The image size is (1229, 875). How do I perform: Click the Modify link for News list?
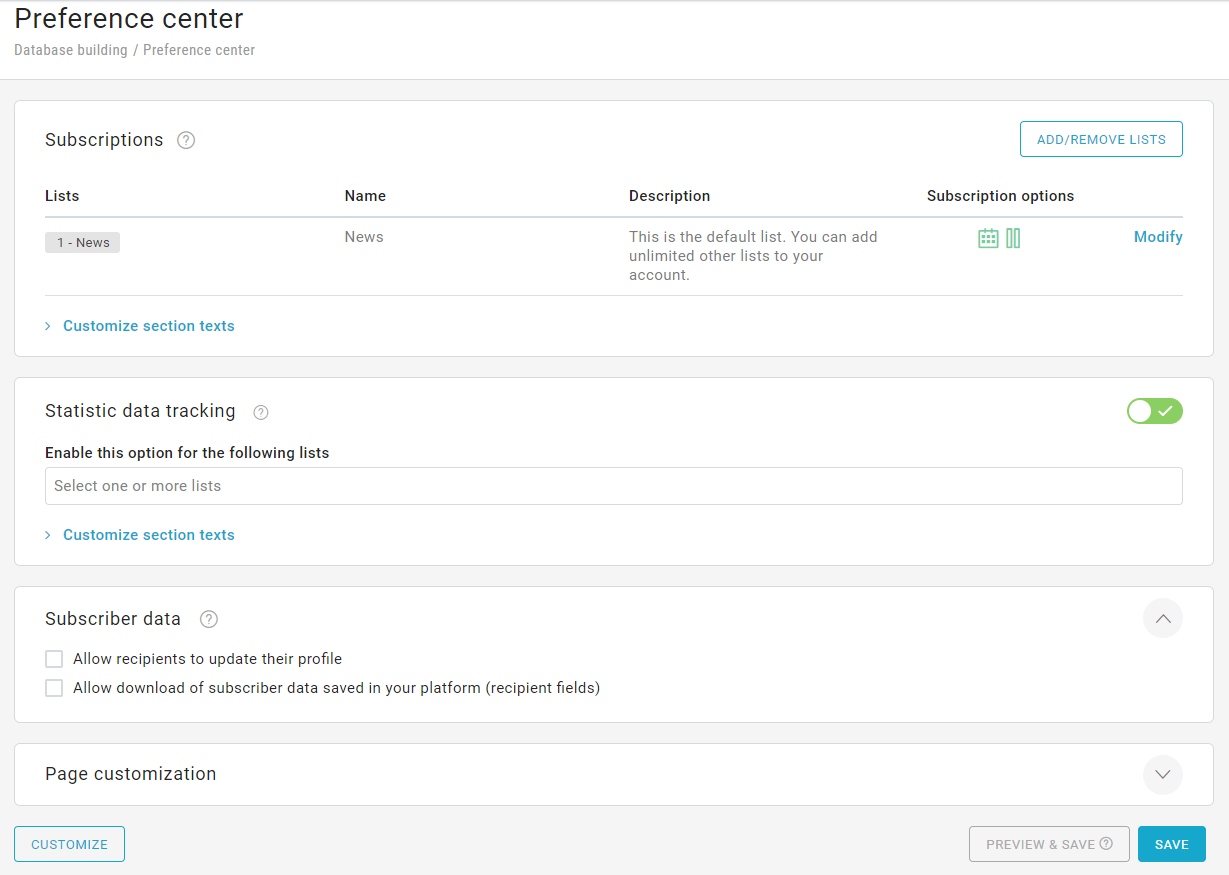tap(1157, 237)
